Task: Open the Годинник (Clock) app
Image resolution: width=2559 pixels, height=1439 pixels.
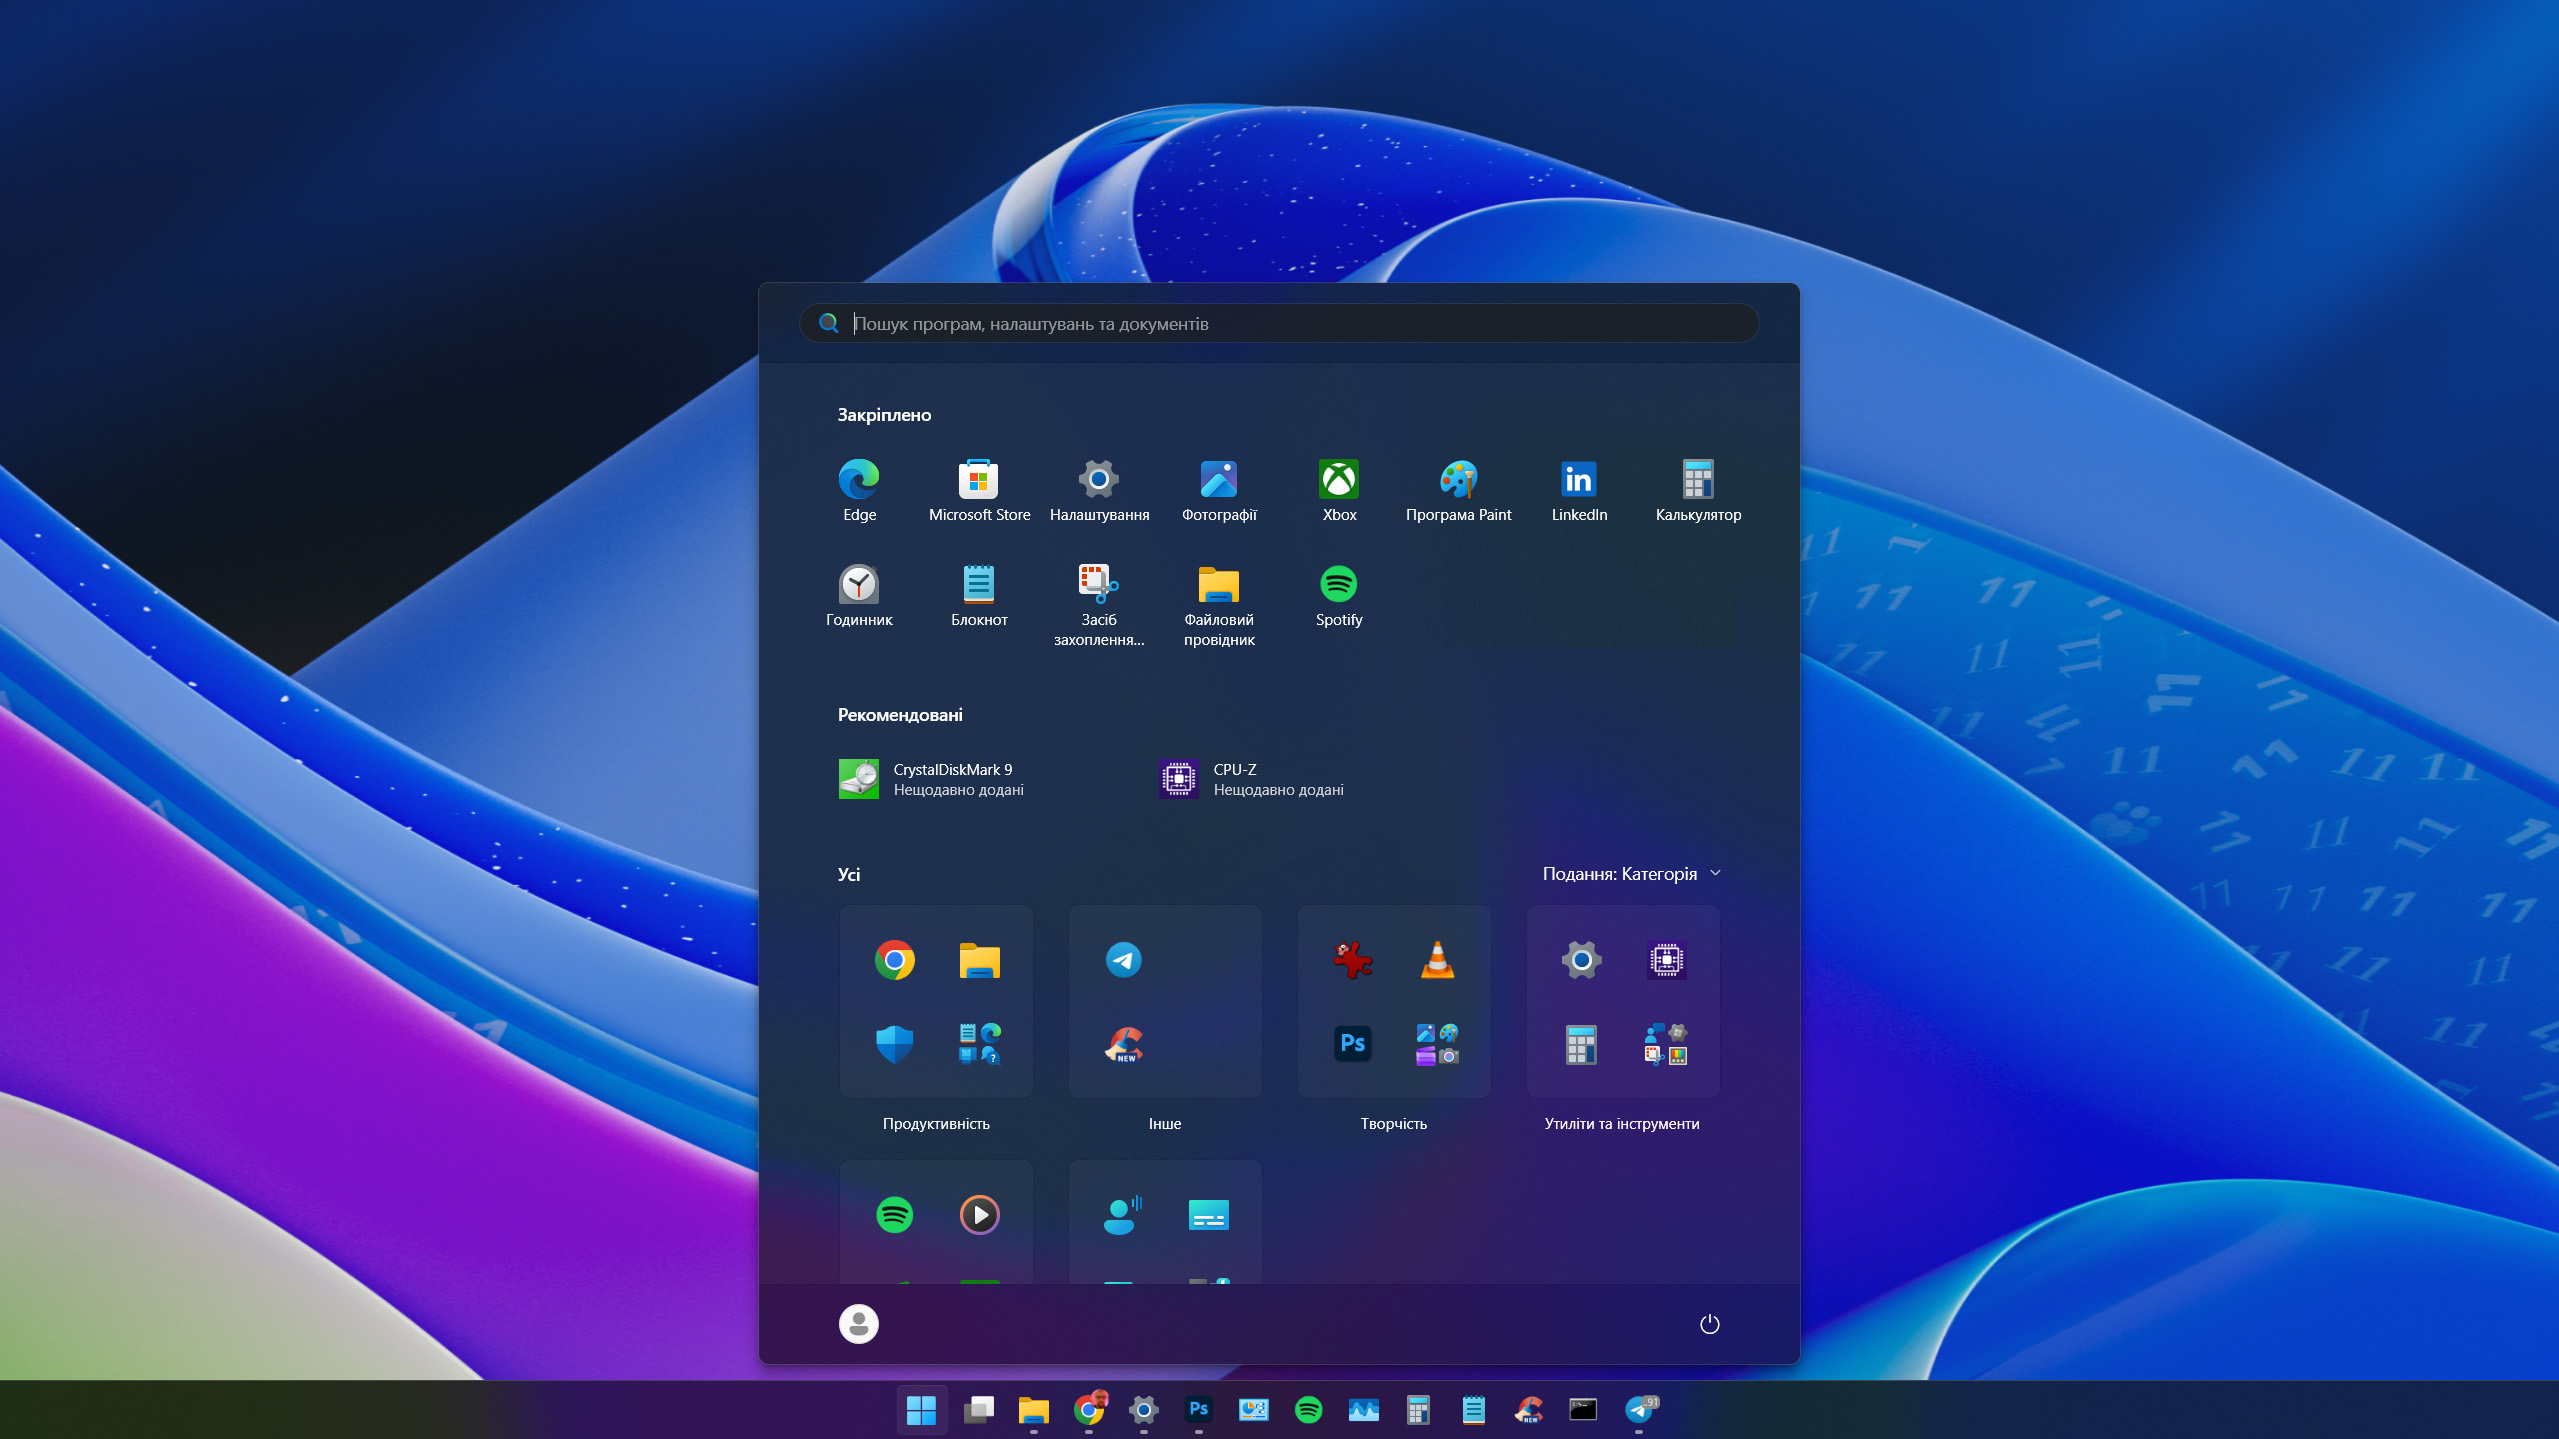Action: [859, 592]
